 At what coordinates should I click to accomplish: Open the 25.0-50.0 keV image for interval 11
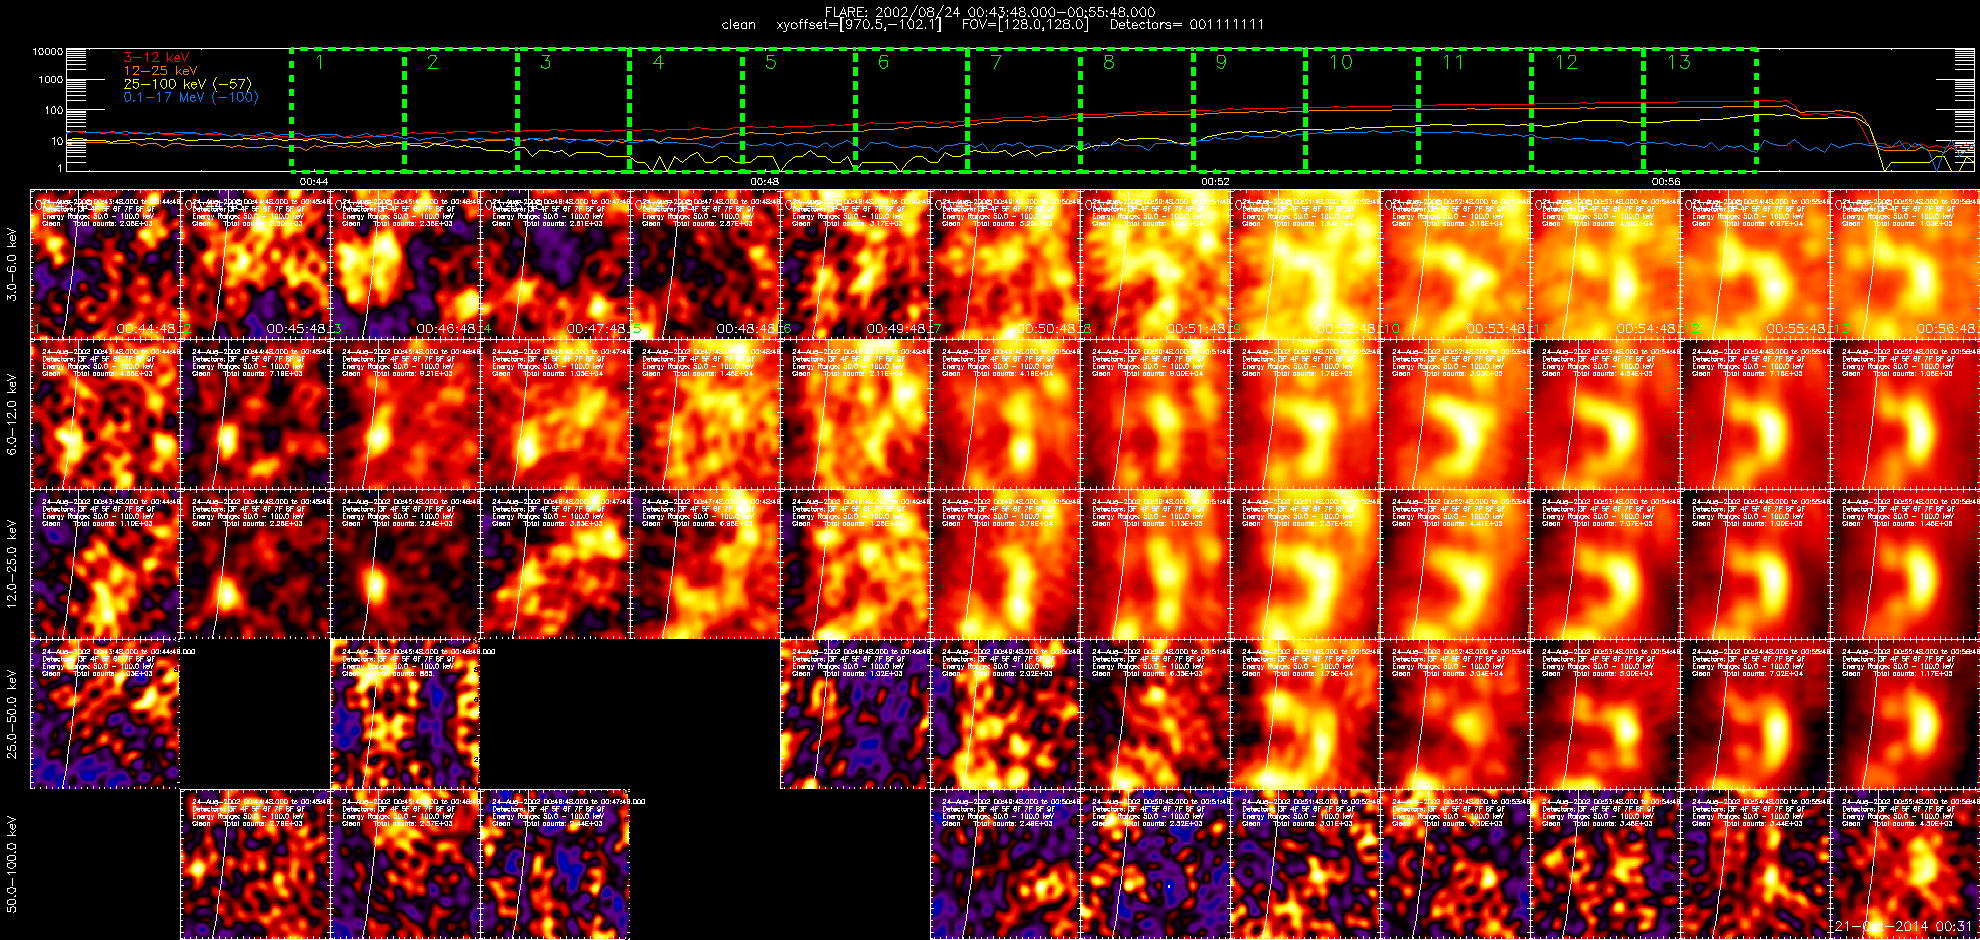point(1605,714)
